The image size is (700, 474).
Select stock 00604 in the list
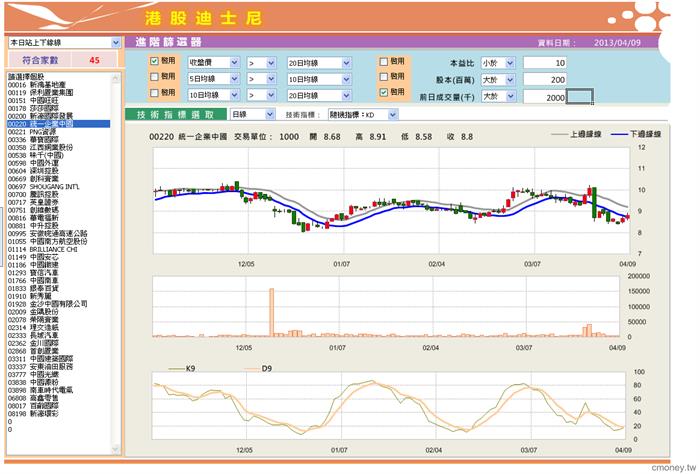click(x=58, y=171)
